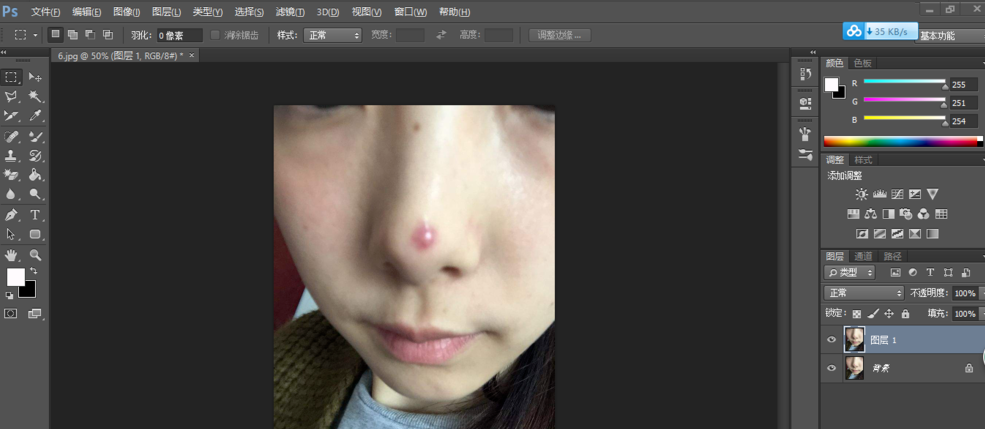Enable the 消除锯齿 anti-alias checkbox
Screen dimensions: 985x429
tap(216, 35)
